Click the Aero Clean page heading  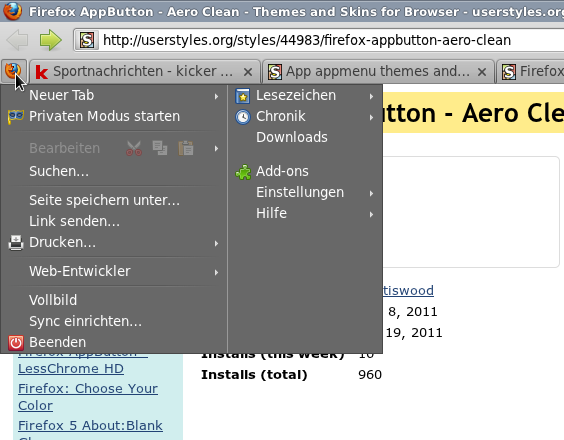(x=473, y=113)
